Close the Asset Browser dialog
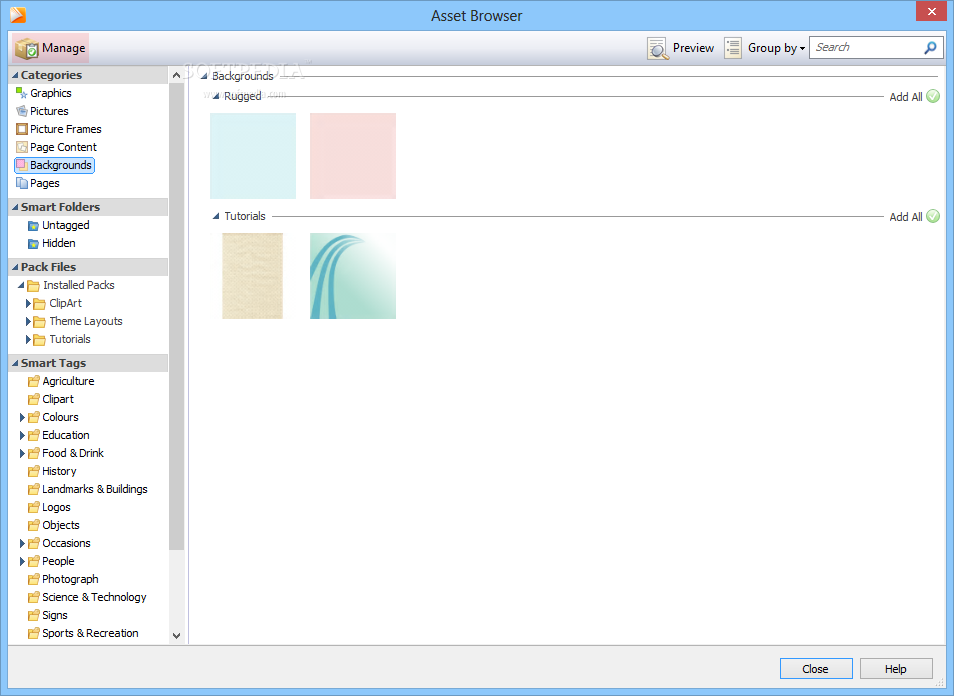The height and width of the screenshot is (696, 954). click(816, 669)
